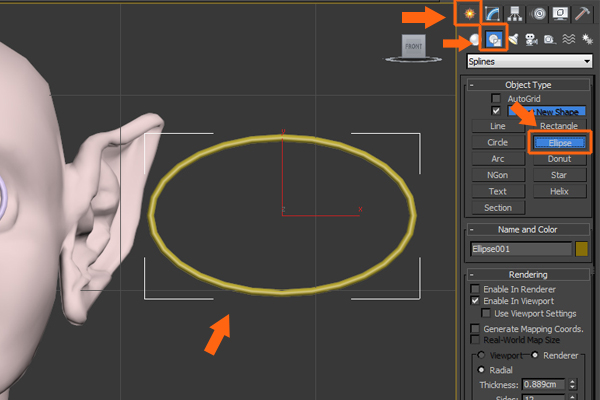The image size is (600, 400).
Task: Uncheck the Start New Shape checkbox
Action: pos(496,111)
